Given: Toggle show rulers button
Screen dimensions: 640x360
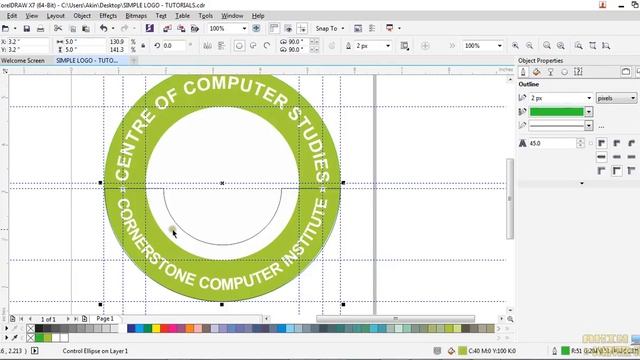Looking at the screenshot, I should (274, 28).
